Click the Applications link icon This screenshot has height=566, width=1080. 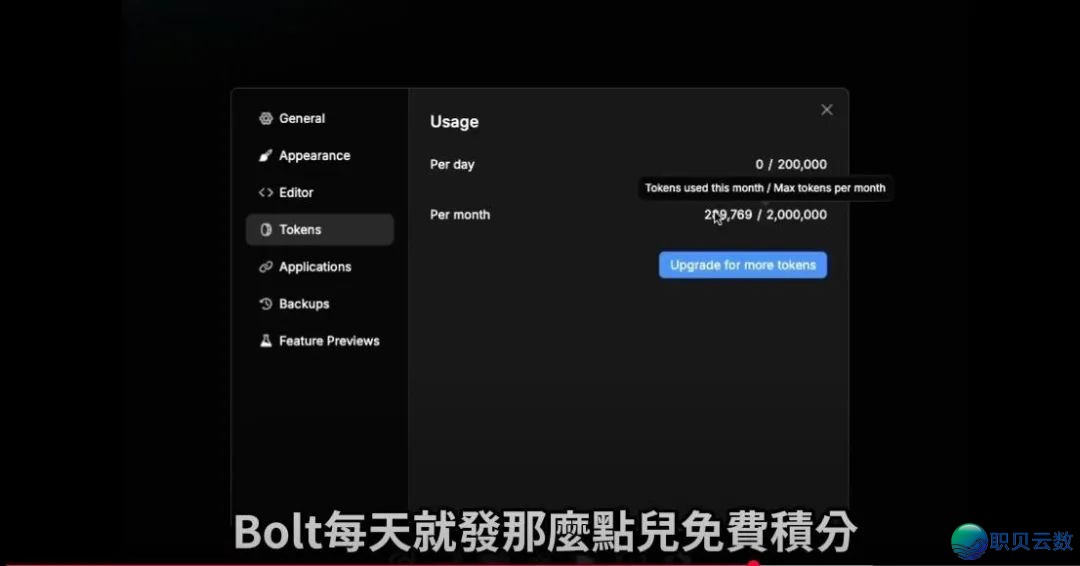266,266
